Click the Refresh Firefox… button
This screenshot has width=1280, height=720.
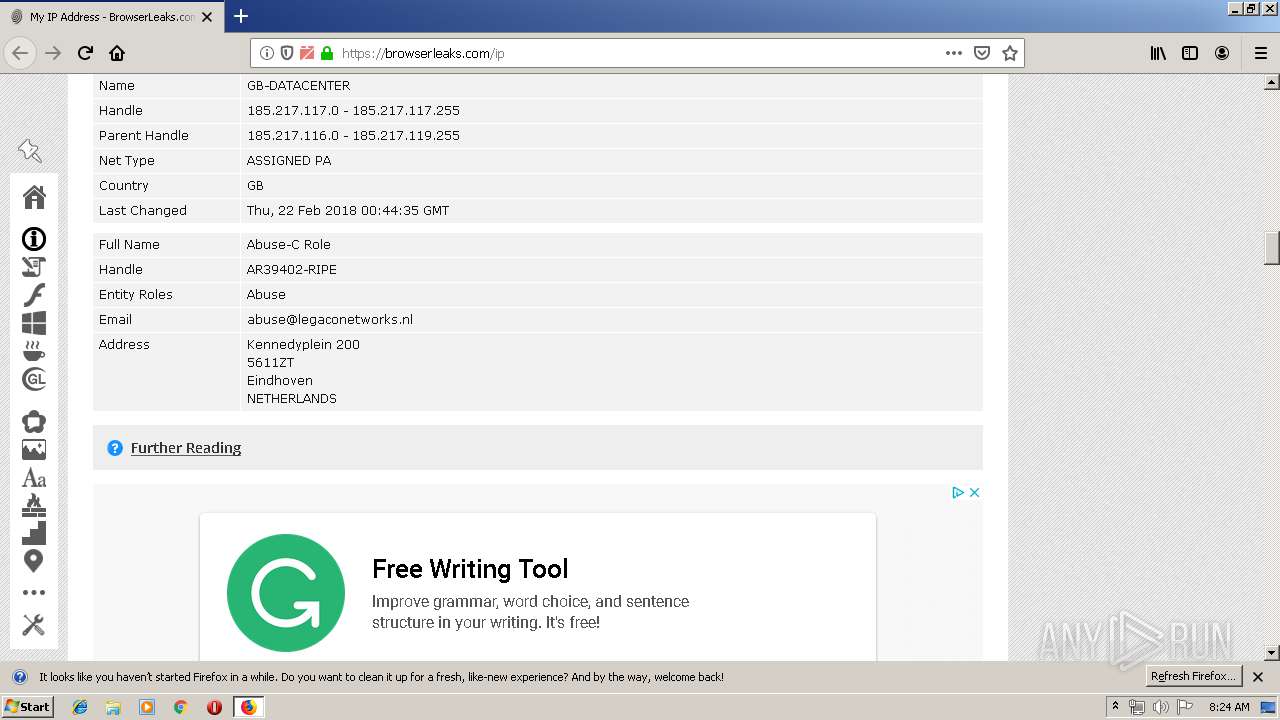coord(1193,677)
